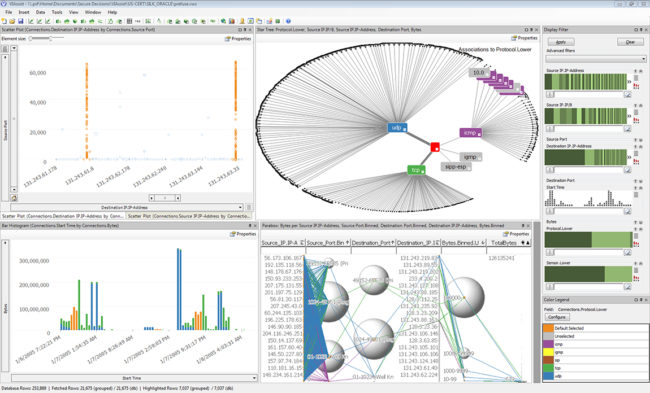Click the Apply button in Display Filter
650x393 pixels.
pyautogui.click(x=561, y=42)
